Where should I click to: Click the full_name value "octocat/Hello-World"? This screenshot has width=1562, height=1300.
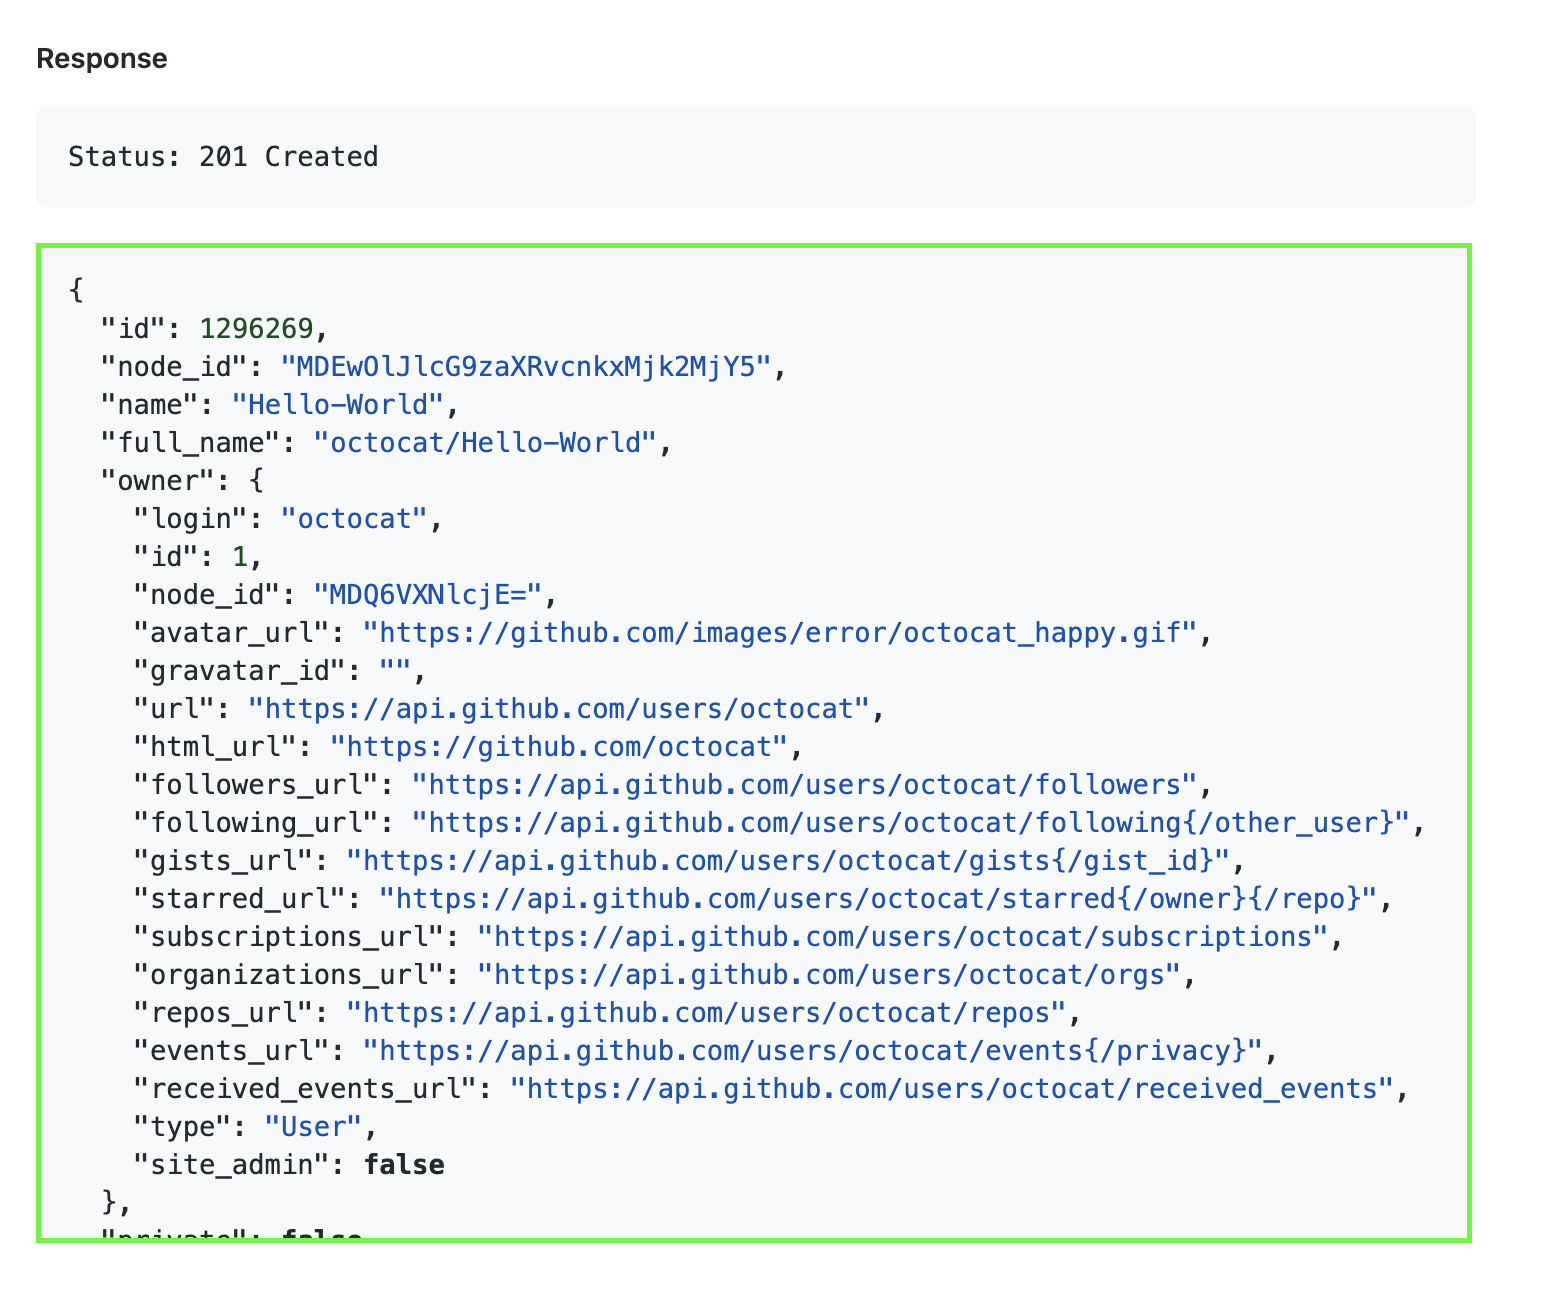(485, 442)
